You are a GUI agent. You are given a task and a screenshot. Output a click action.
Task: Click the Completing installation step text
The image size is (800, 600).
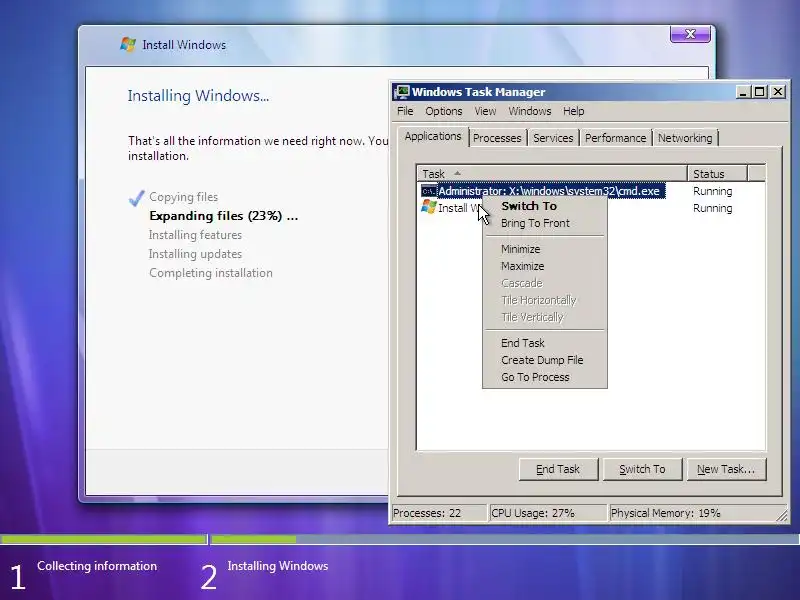coord(211,273)
